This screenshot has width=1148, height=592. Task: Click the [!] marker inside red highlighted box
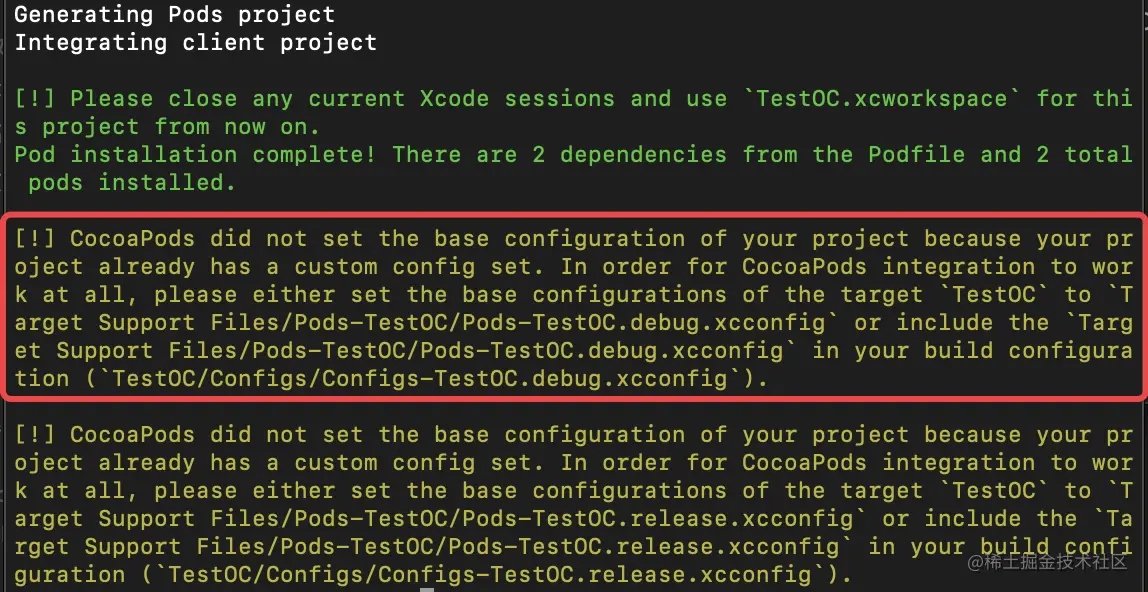tap(35, 239)
